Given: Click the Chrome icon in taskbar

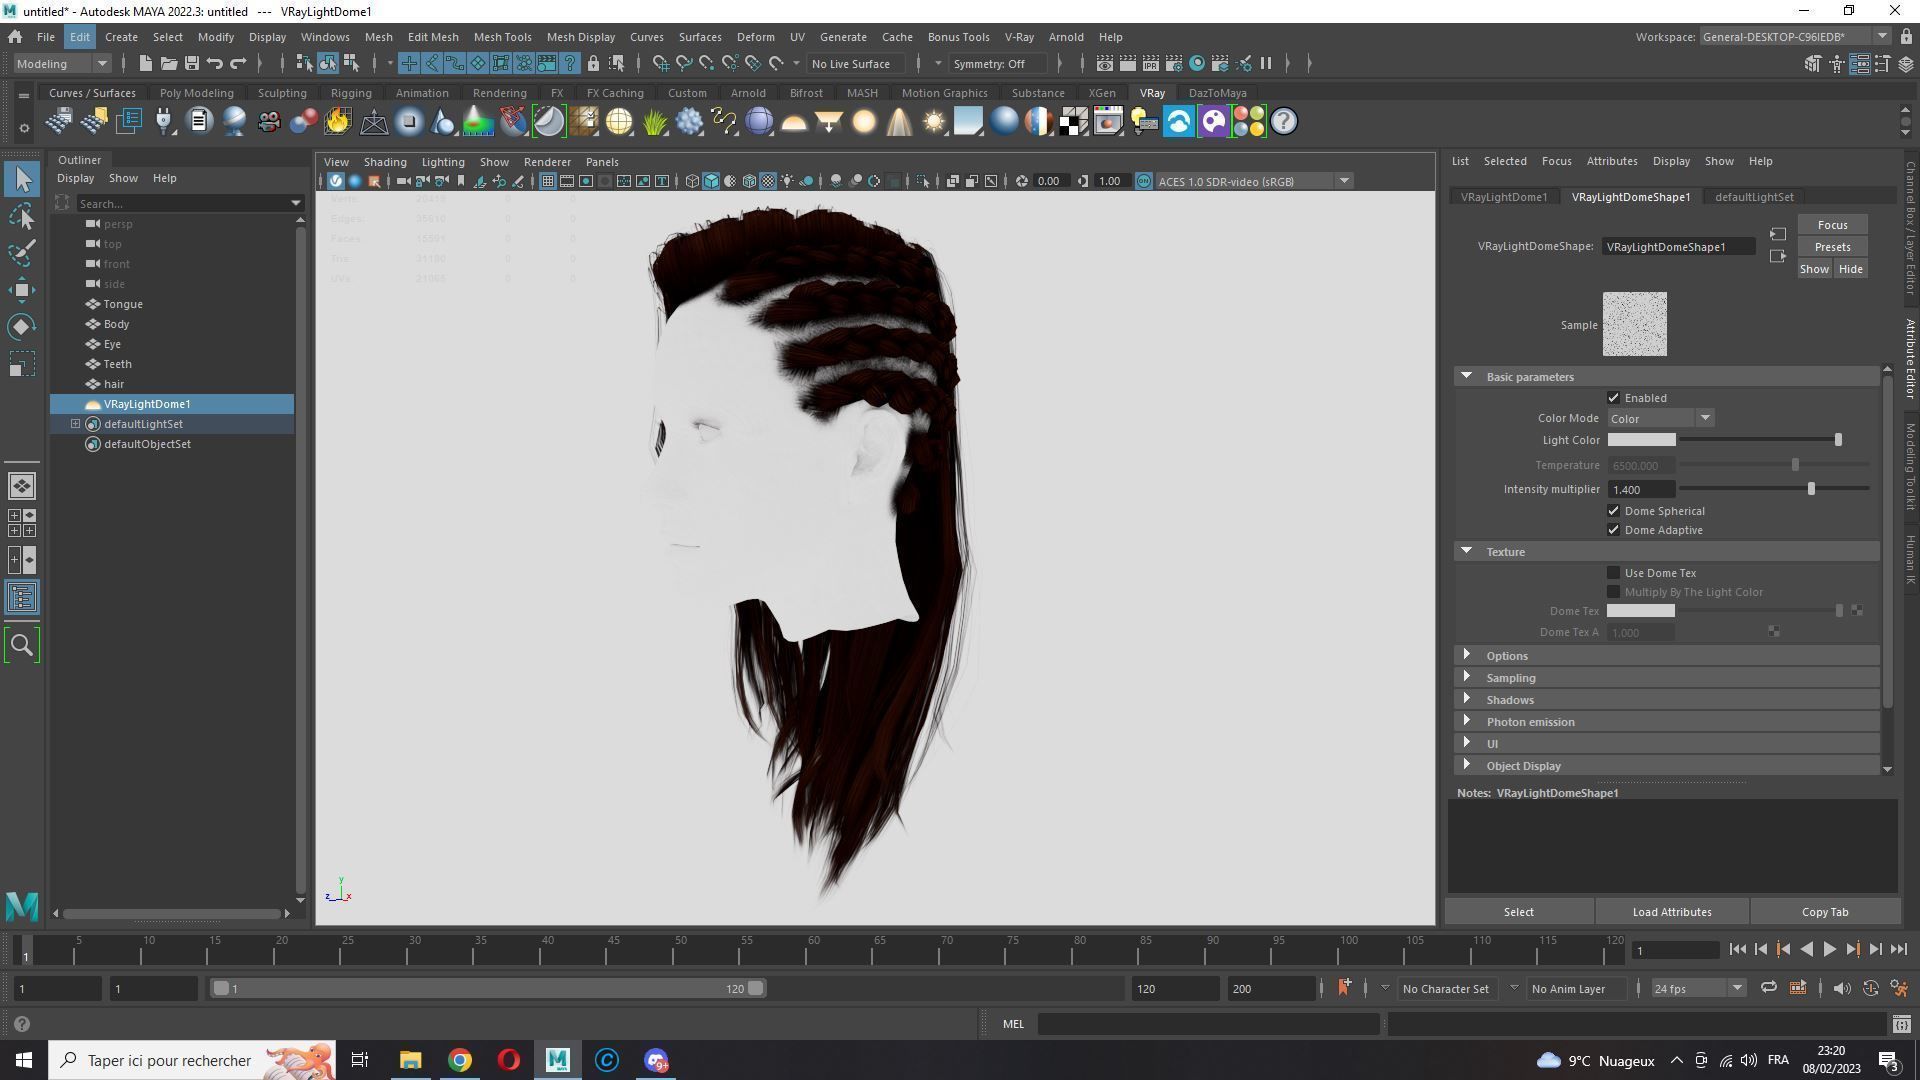Looking at the screenshot, I should point(460,1060).
